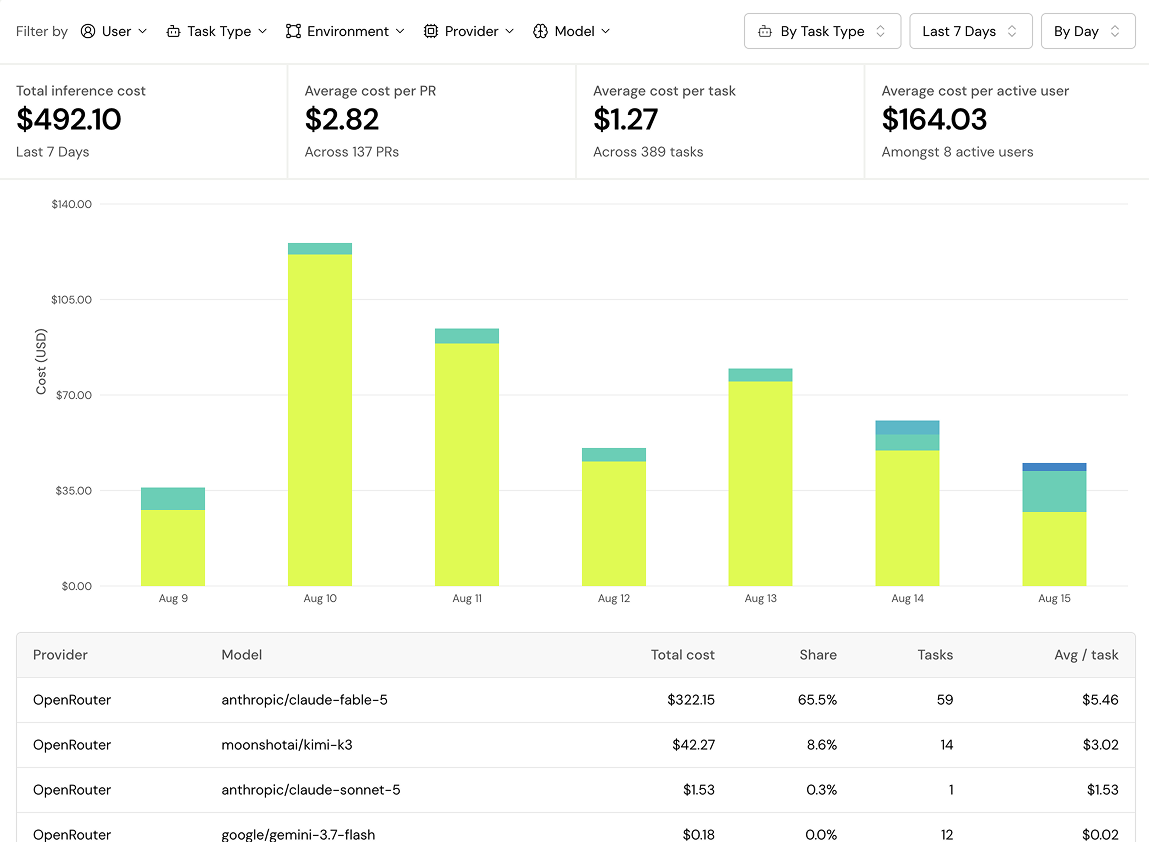Viewport: 1155px width, 842px height.
Task: Expand the Model filter chevron
Action: pos(605,31)
